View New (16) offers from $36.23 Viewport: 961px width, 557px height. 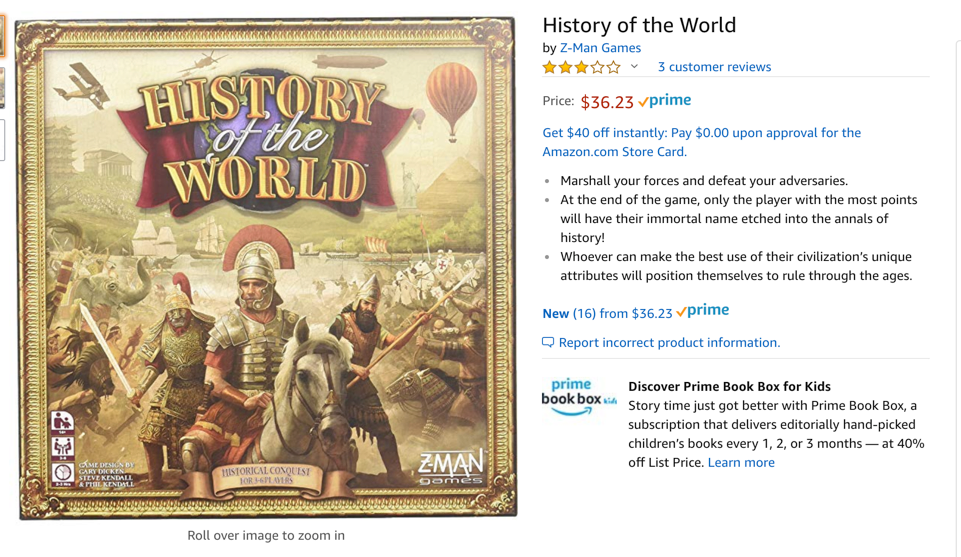click(x=607, y=313)
